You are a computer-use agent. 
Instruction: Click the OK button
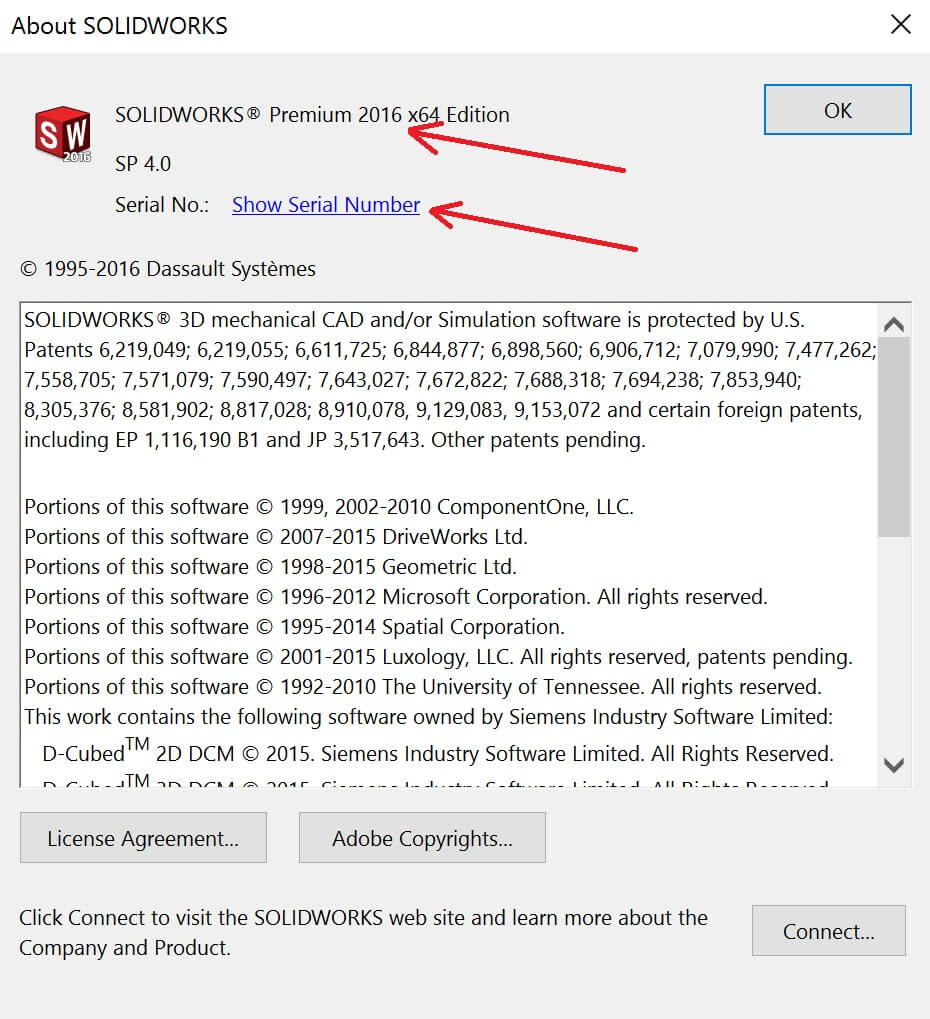click(x=837, y=110)
